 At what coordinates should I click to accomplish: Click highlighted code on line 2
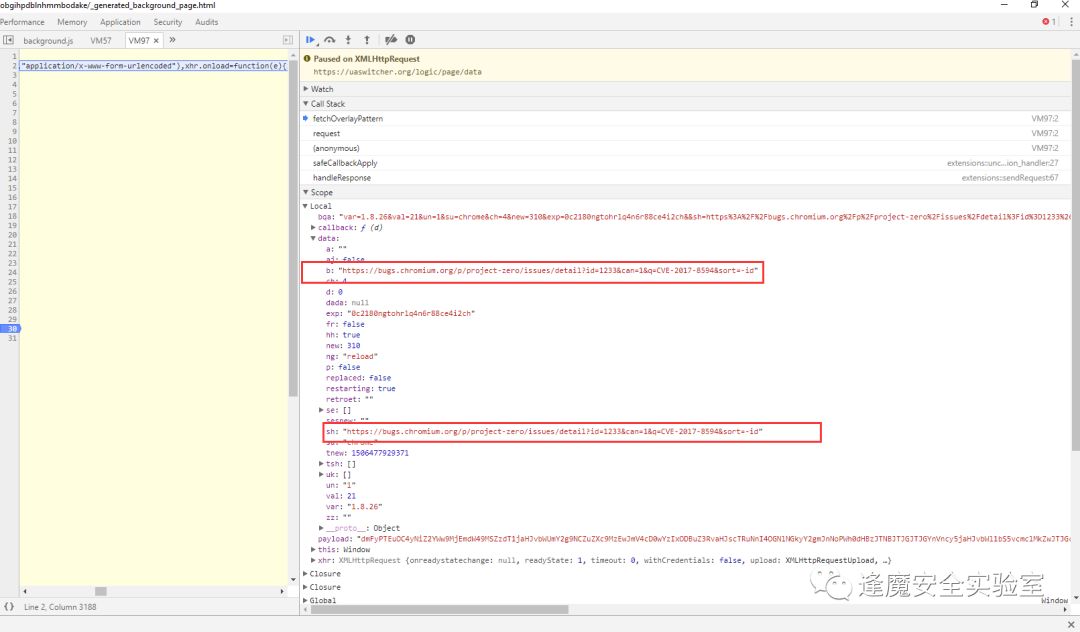(x=154, y=66)
